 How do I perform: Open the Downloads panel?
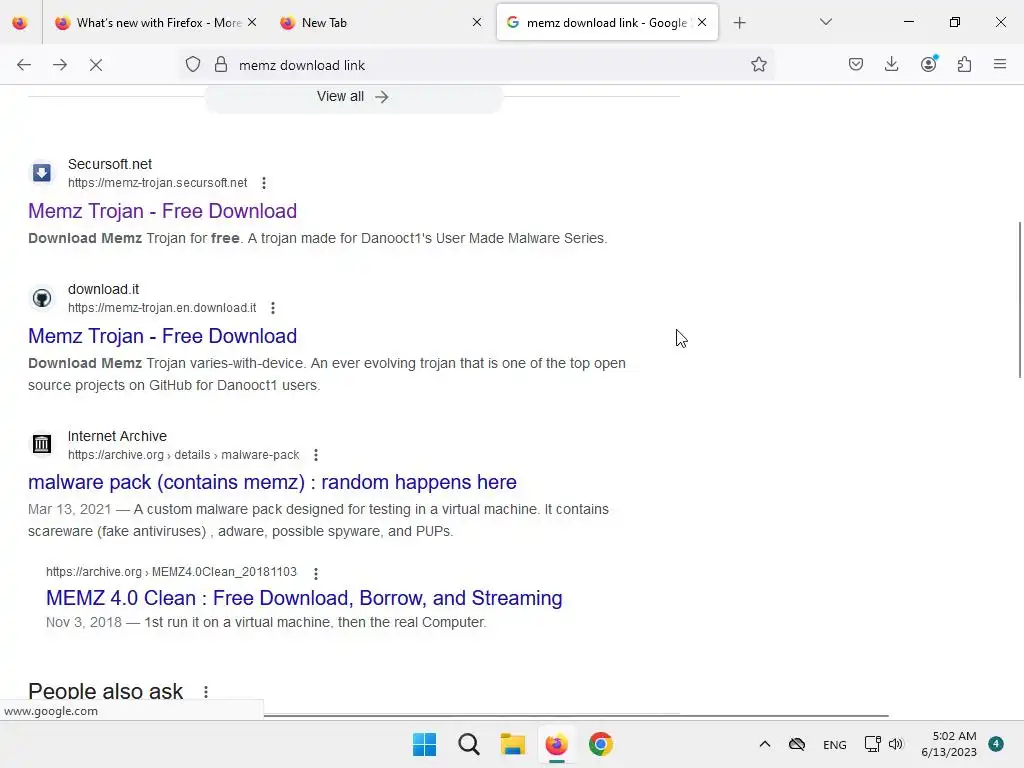891,65
